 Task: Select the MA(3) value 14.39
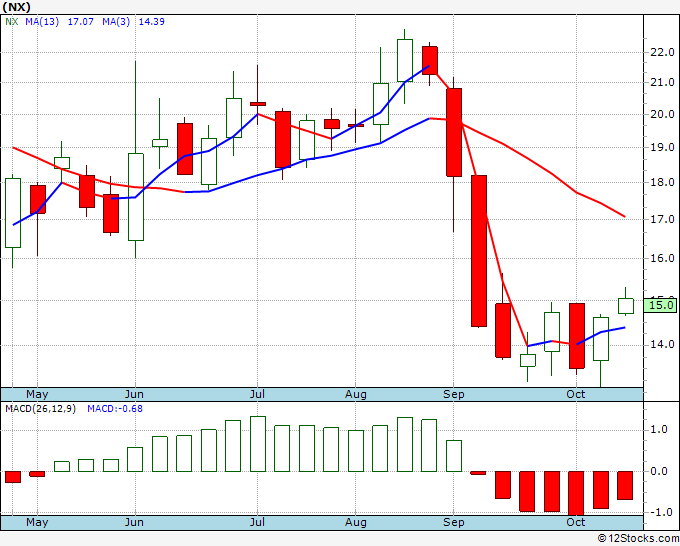tap(152, 22)
